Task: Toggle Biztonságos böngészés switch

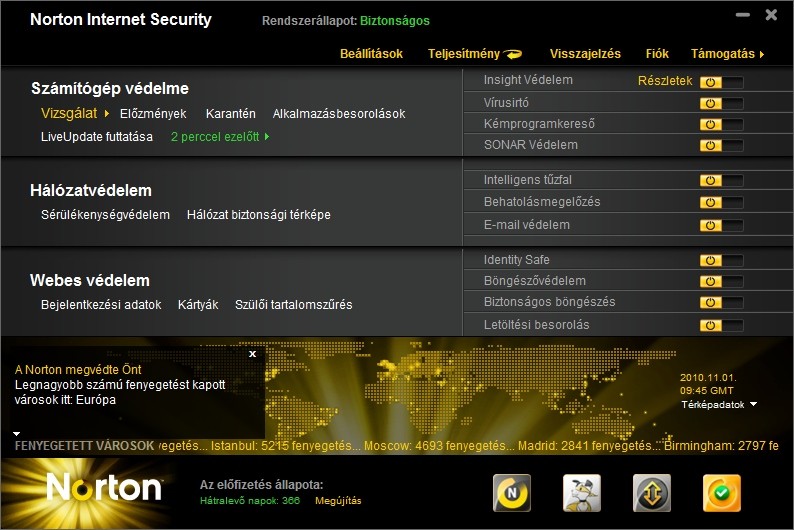Action: point(722,303)
